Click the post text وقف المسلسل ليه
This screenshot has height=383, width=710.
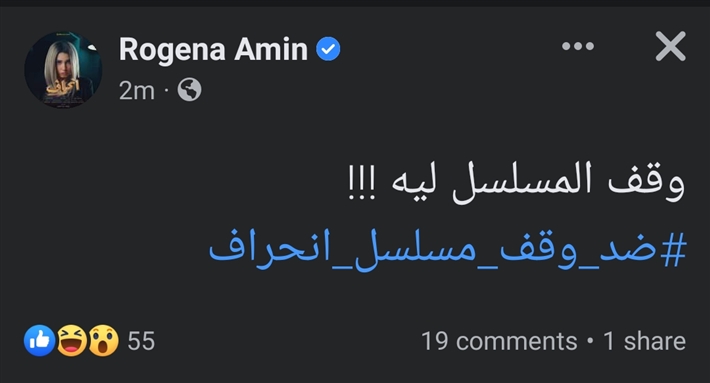[x=516, y=182]
